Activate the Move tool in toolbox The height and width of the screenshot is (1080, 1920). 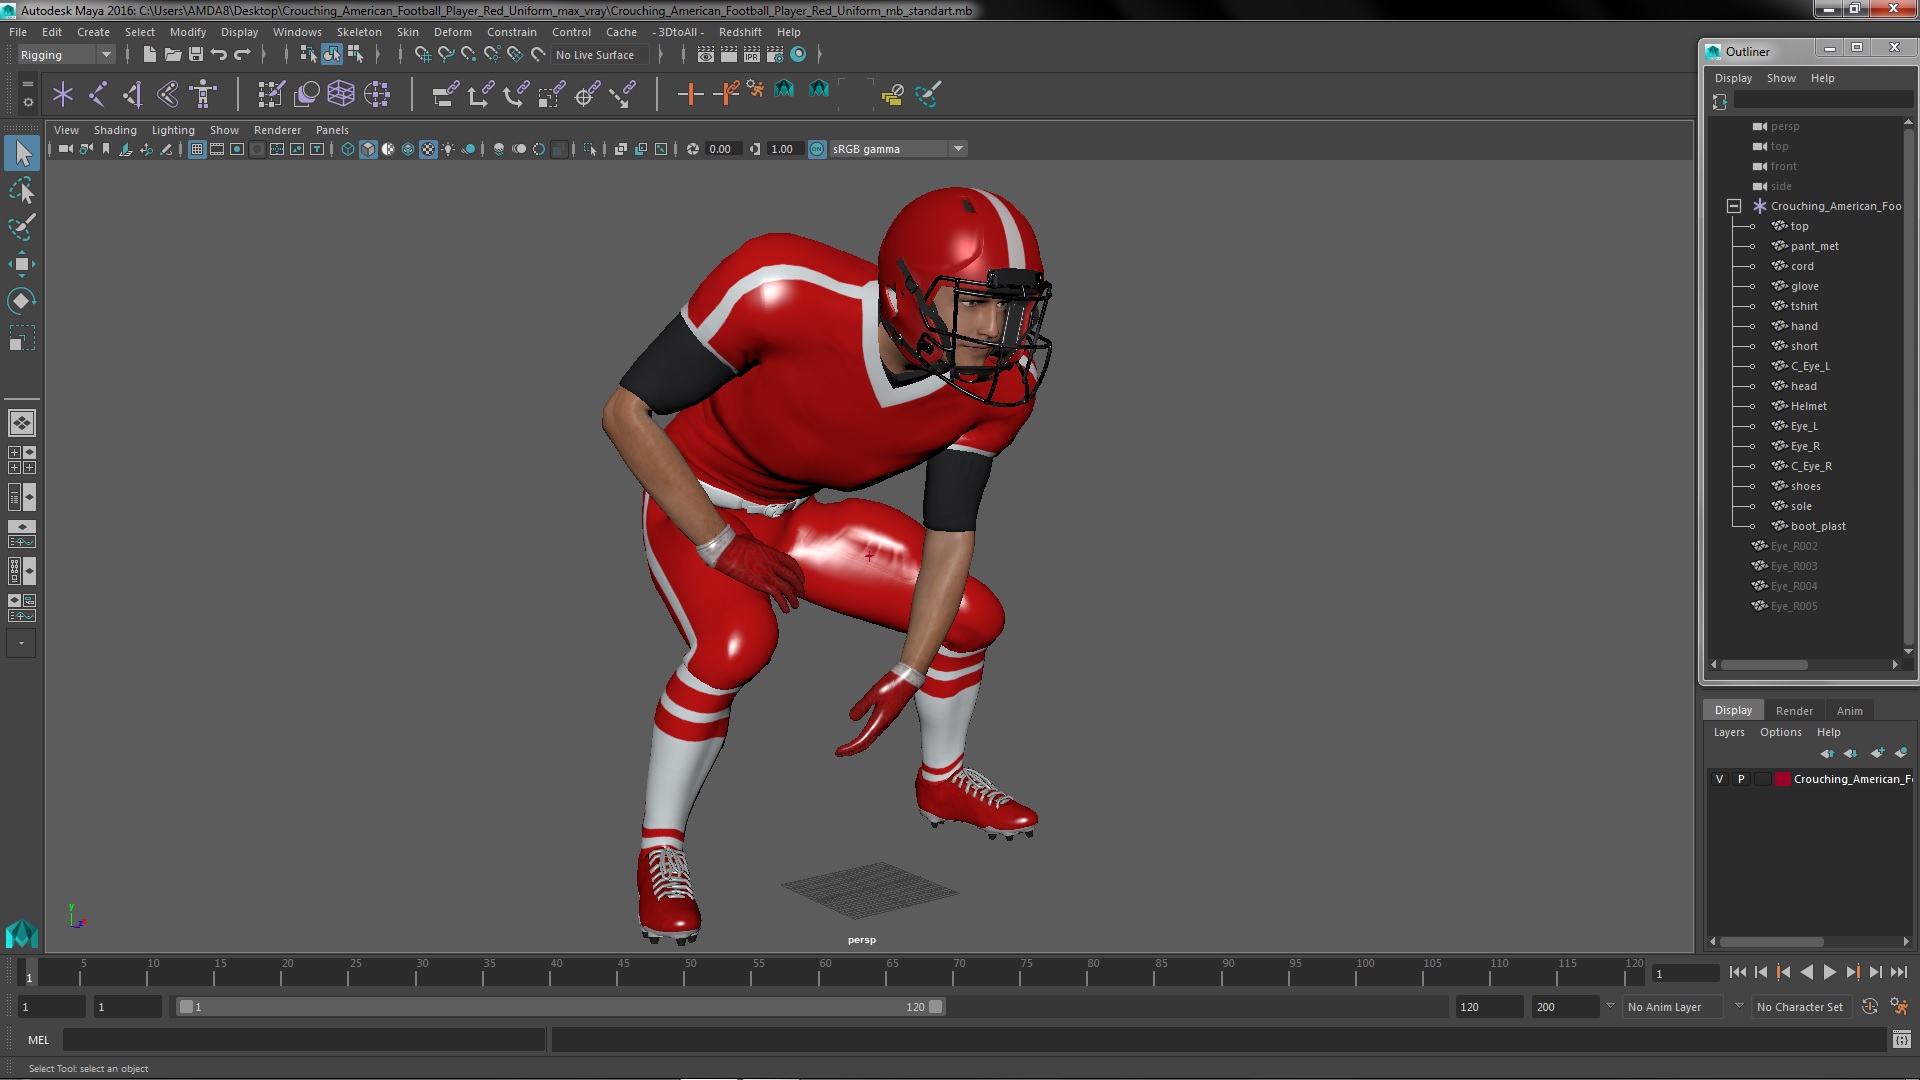[22, 264]
